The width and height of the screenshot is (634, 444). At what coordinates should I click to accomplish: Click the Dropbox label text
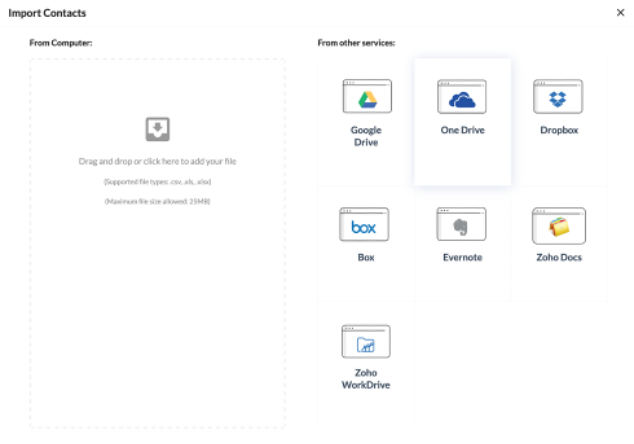coord(559,130)
